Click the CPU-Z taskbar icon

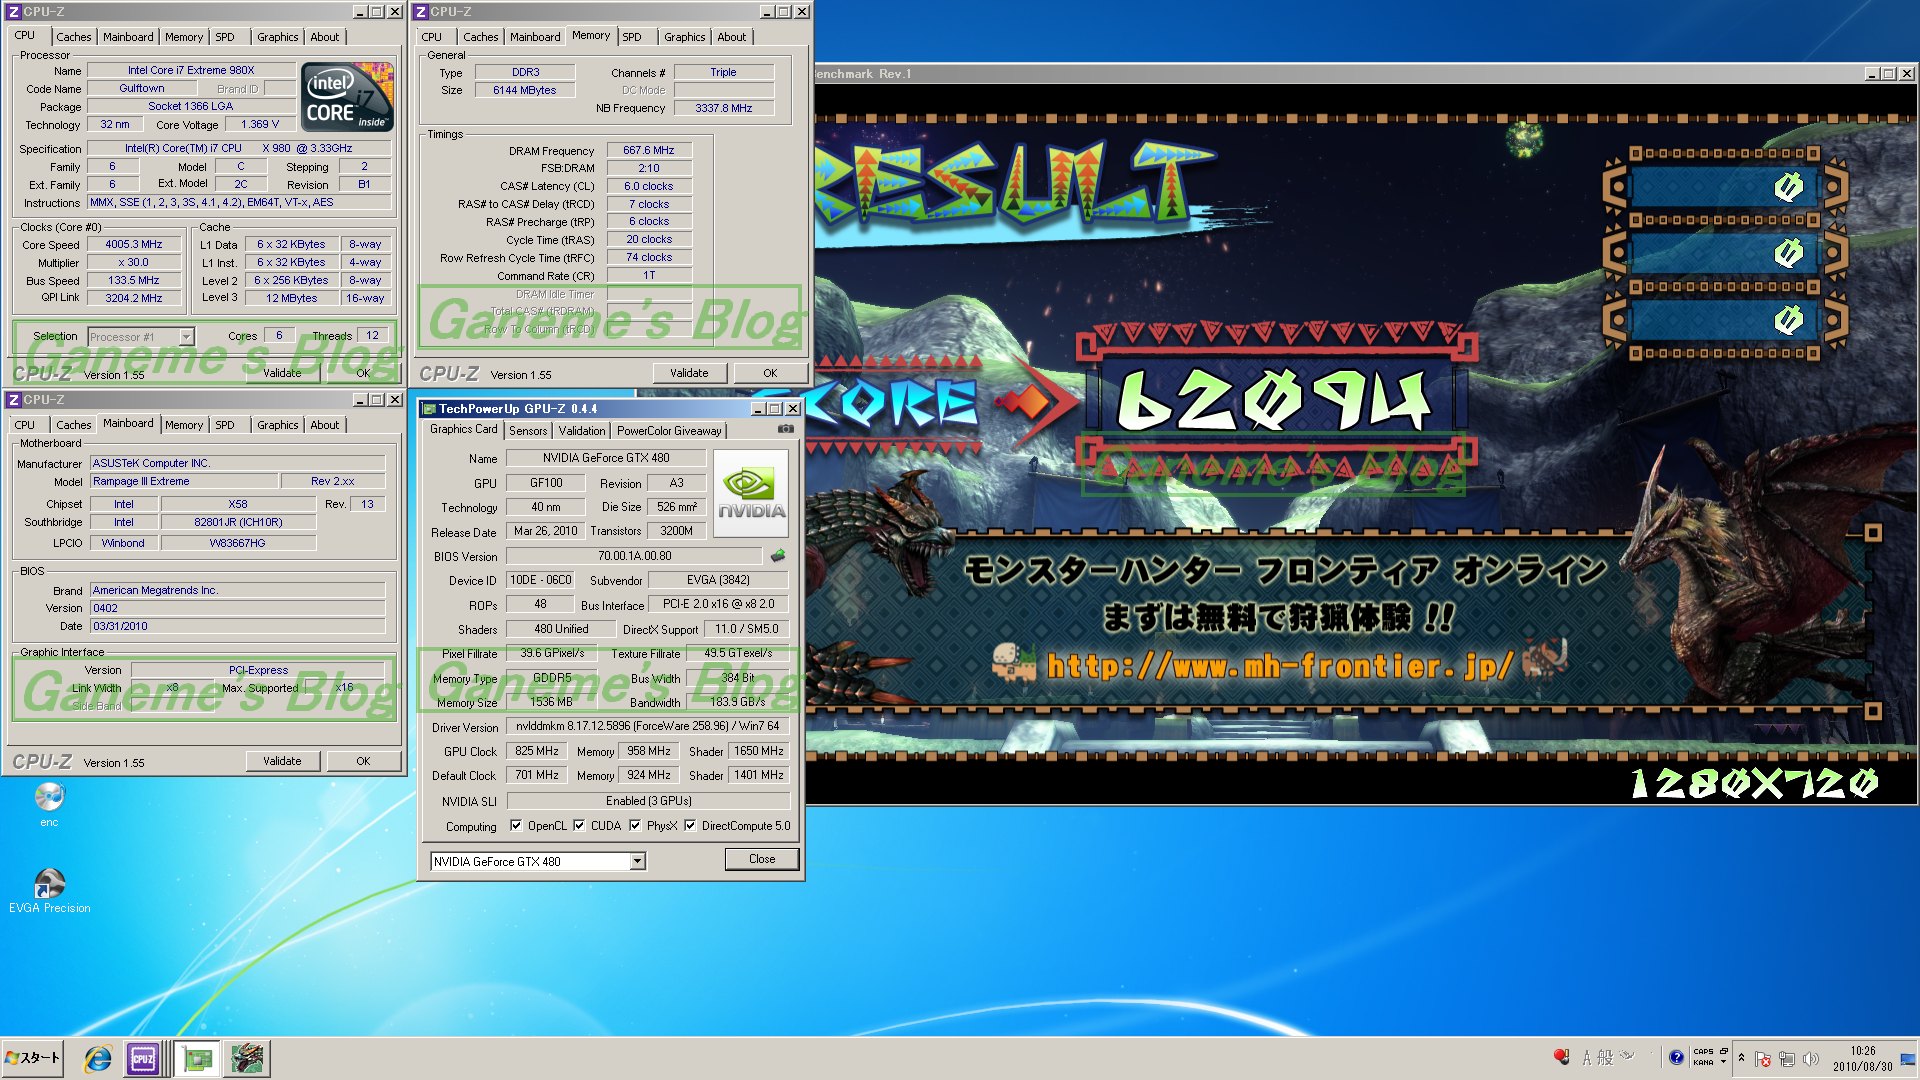[143, 1058]
